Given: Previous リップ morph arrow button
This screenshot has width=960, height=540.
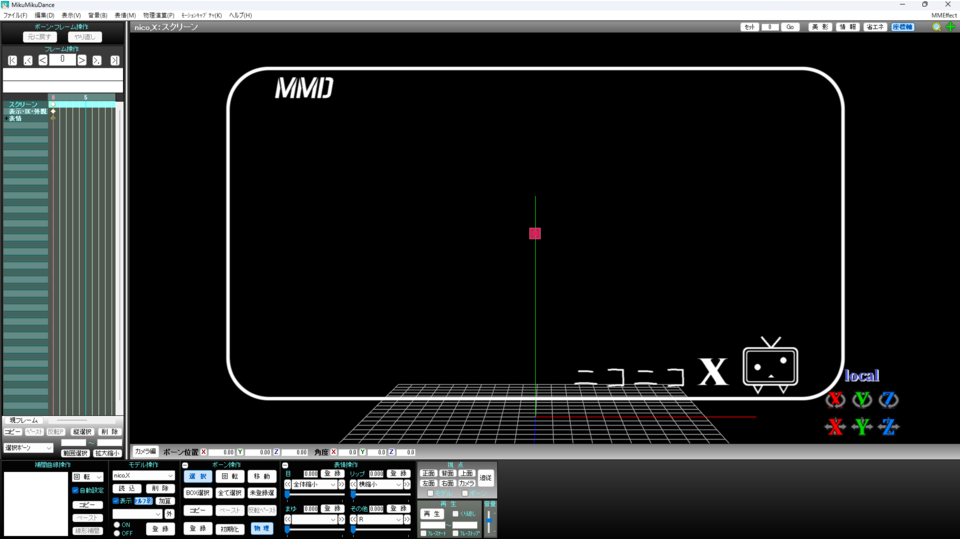Looking at the screenshot, I should (x=353, y=484).
